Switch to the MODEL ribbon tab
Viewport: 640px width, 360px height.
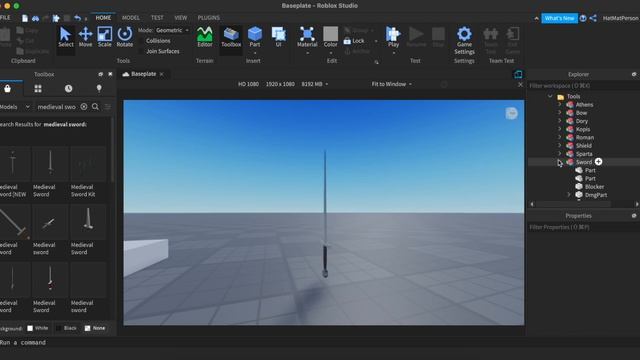tap(131, 18)
